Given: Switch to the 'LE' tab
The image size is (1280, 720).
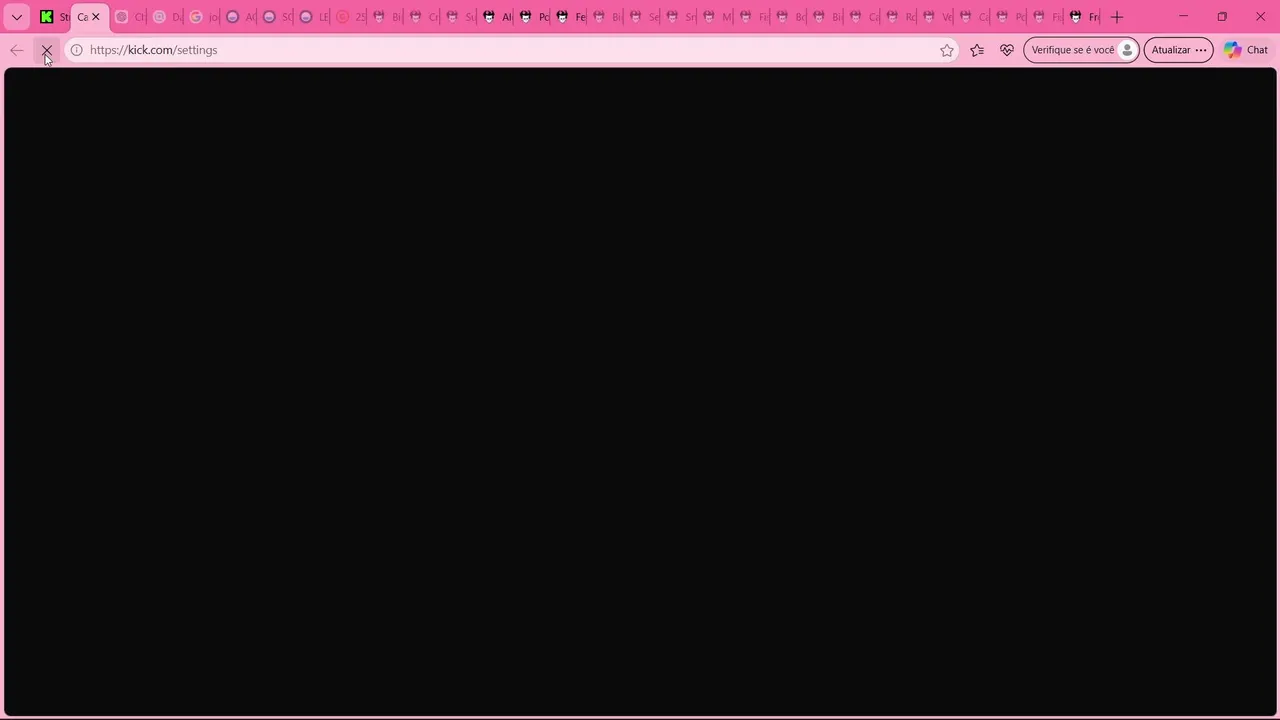Looking at the screenshot, I should pyautogui.click(x=314, y=17).
